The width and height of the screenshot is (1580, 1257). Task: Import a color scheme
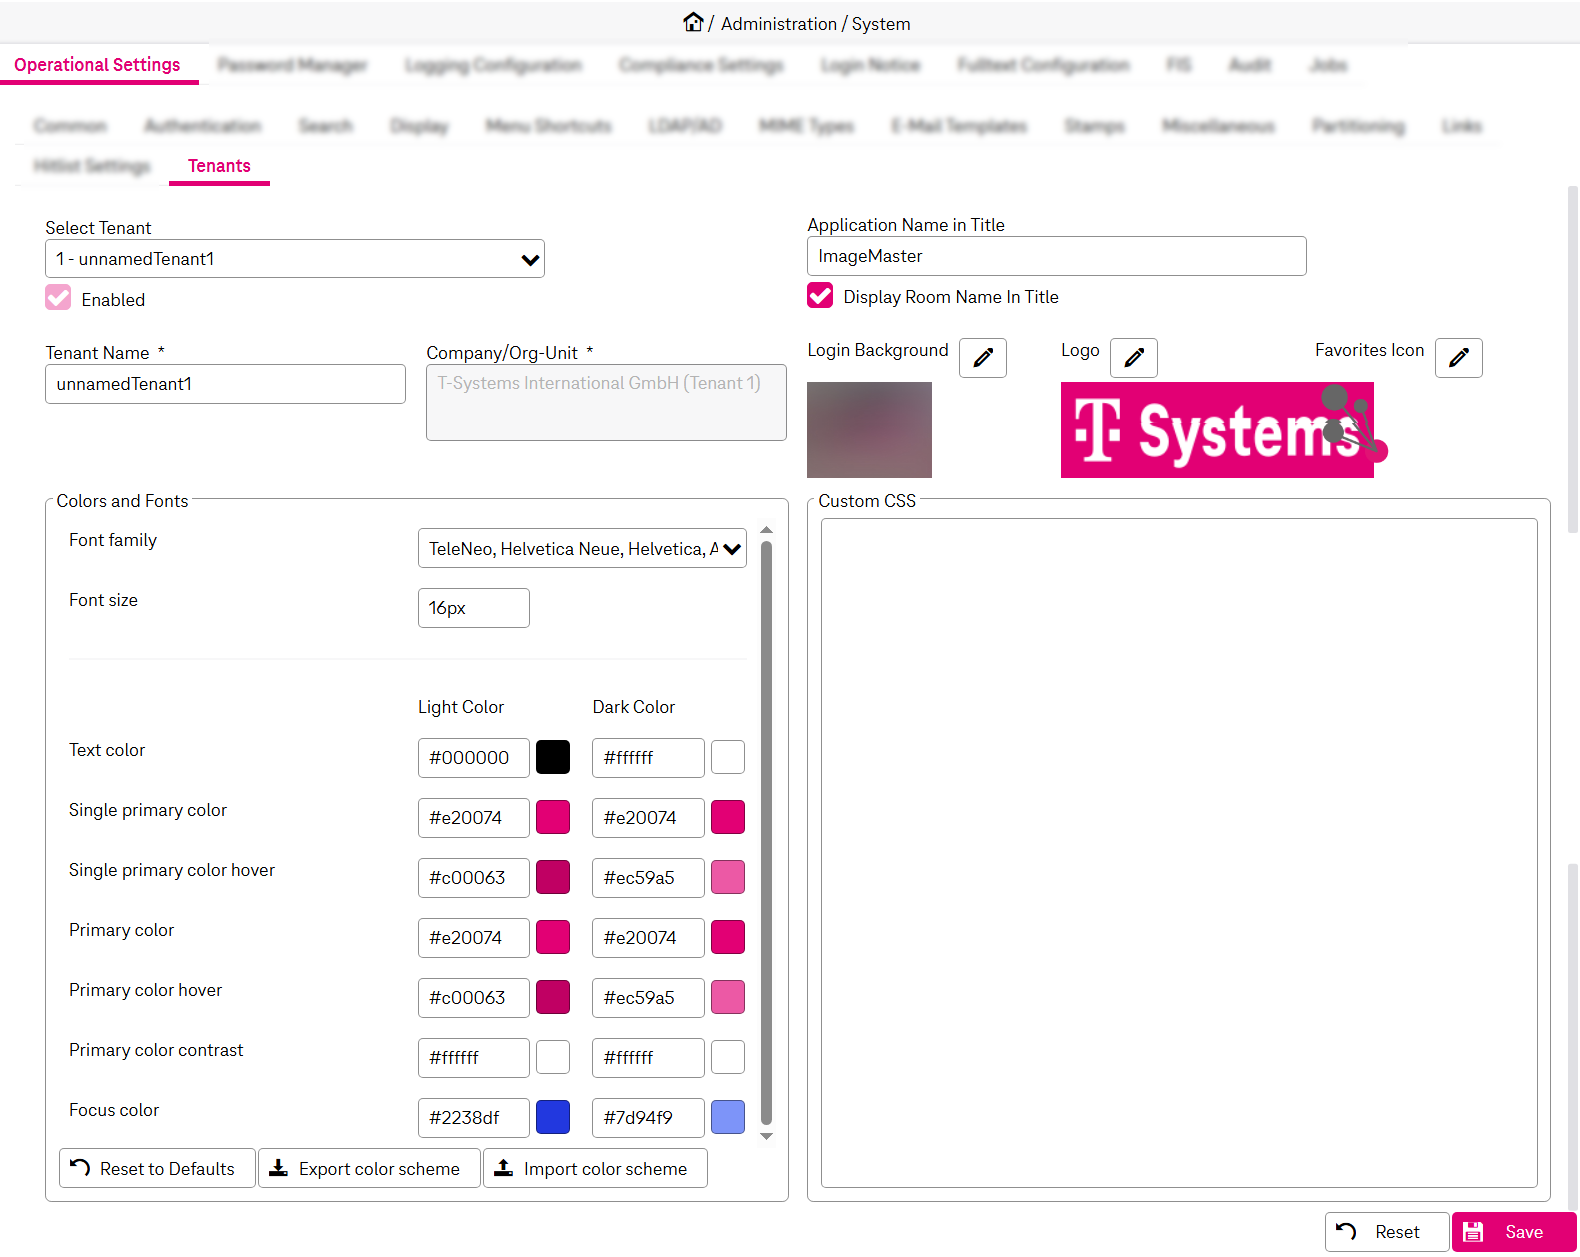click(595, 1168)
